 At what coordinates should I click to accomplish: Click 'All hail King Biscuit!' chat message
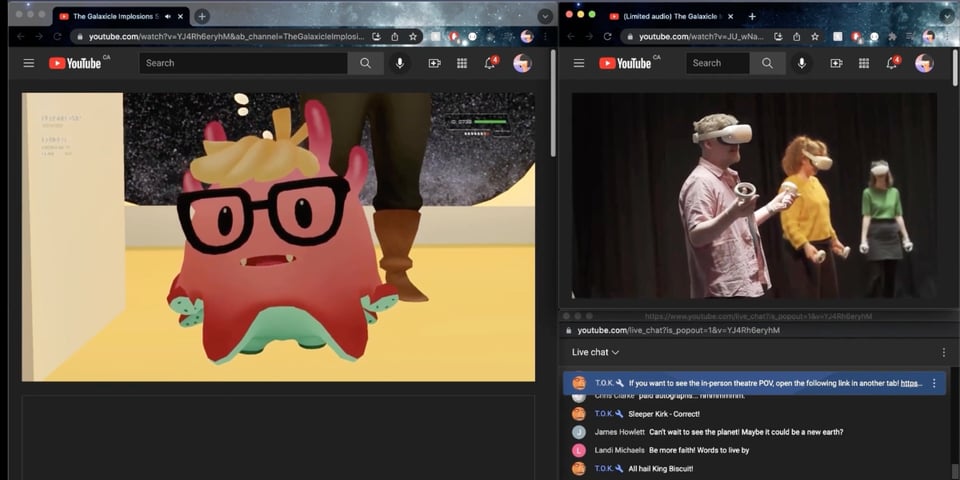661,468
